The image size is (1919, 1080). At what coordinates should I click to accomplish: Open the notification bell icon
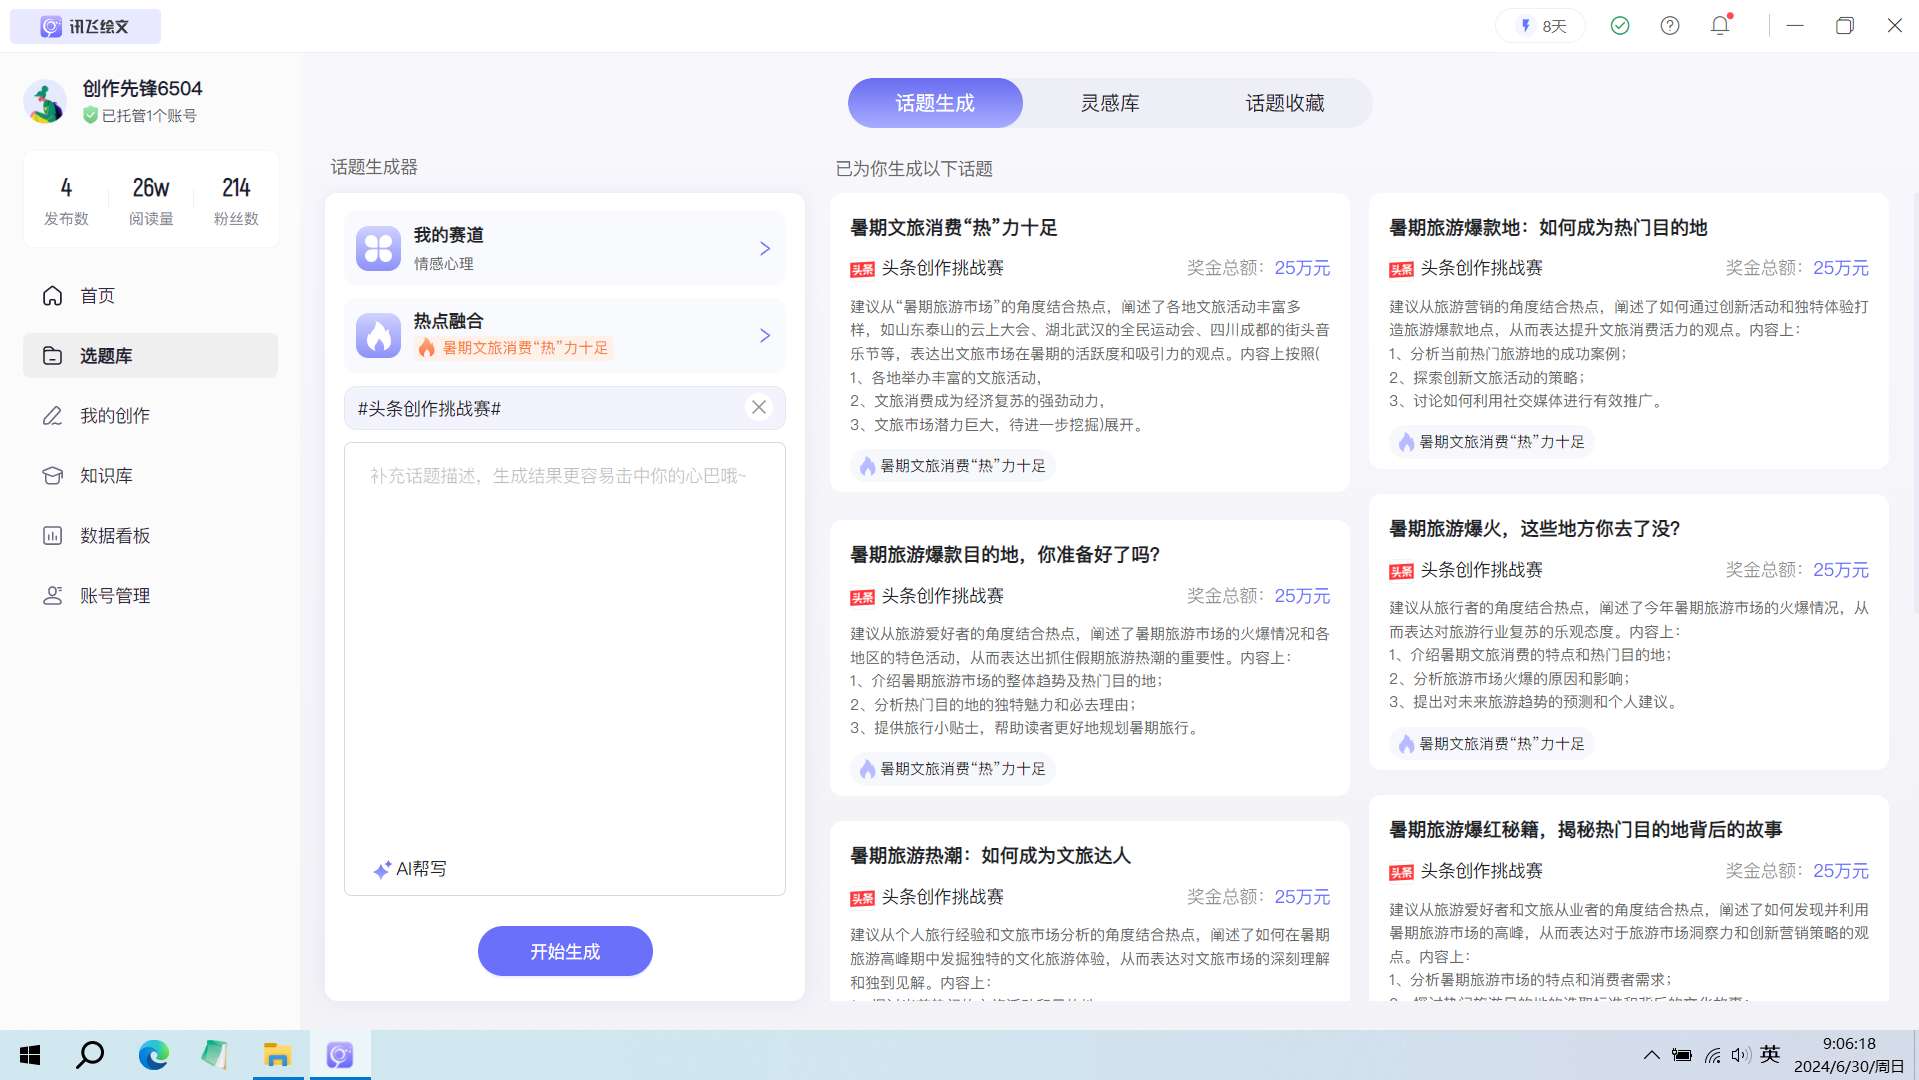(x=1720, y=26)
